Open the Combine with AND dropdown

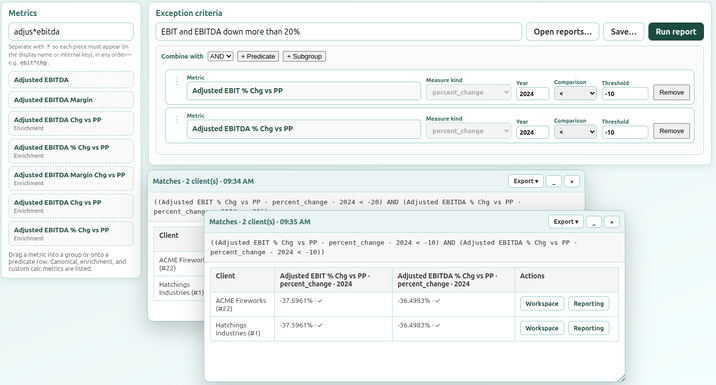221,56
